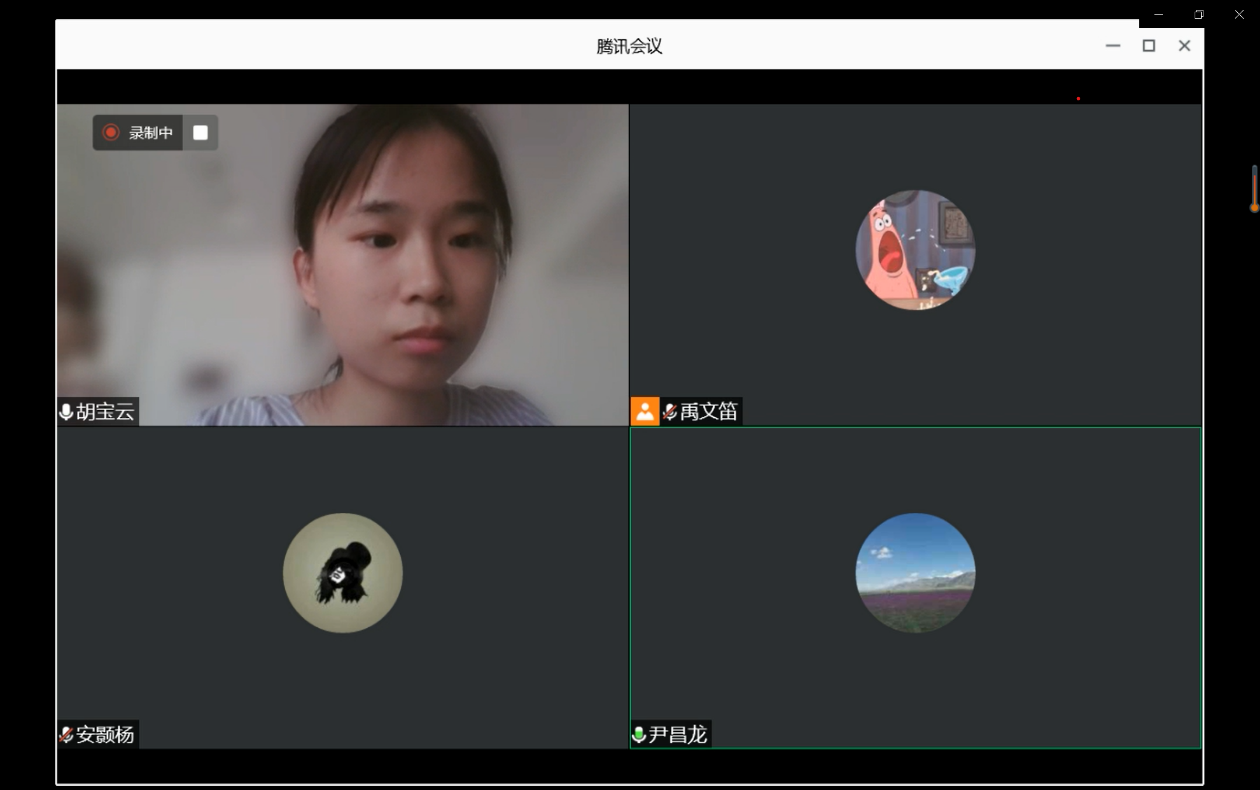The width and height of the screenshot is (1260, 790).
Task: Maximize the 腾讯会议 meeting window
Action: pyautogui.click(x=1149, y=46)
